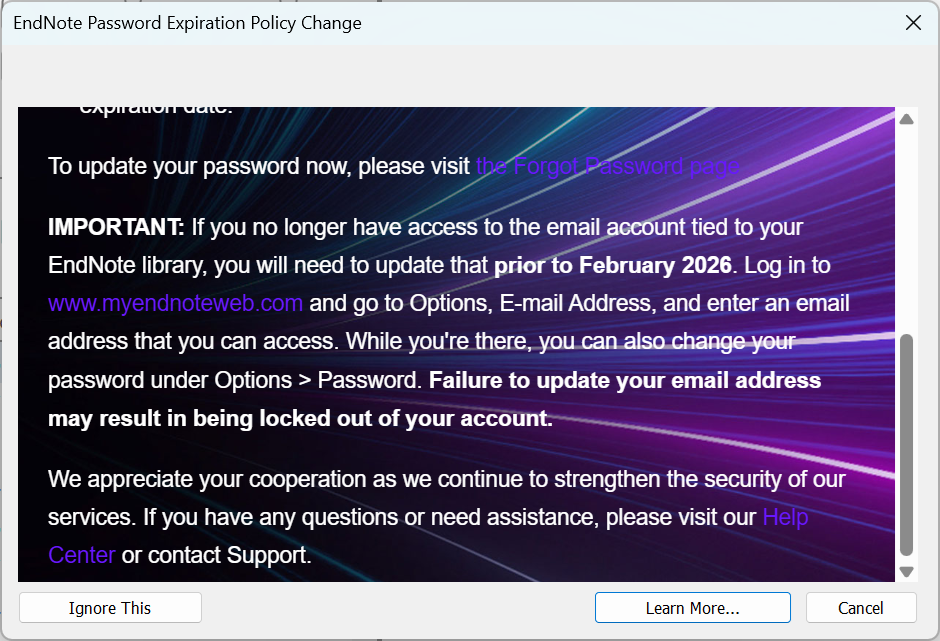Click the bold 'Failure to update your email' text

(624, 381)
